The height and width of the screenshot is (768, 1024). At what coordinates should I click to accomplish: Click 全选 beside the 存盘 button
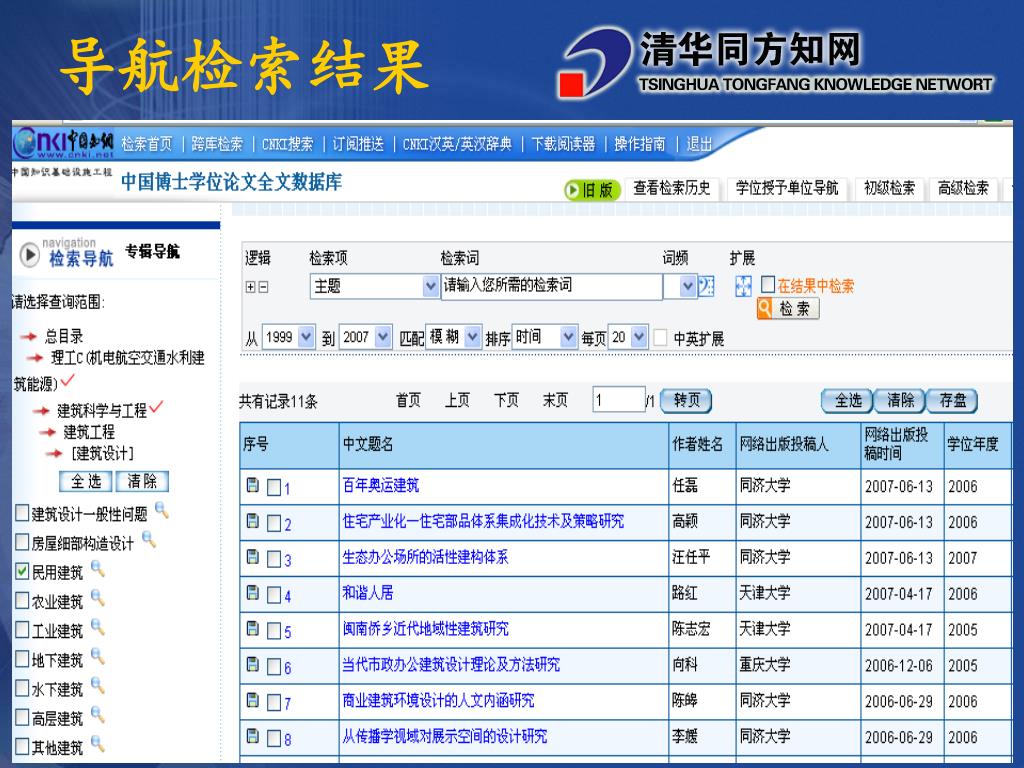[848, 400]
